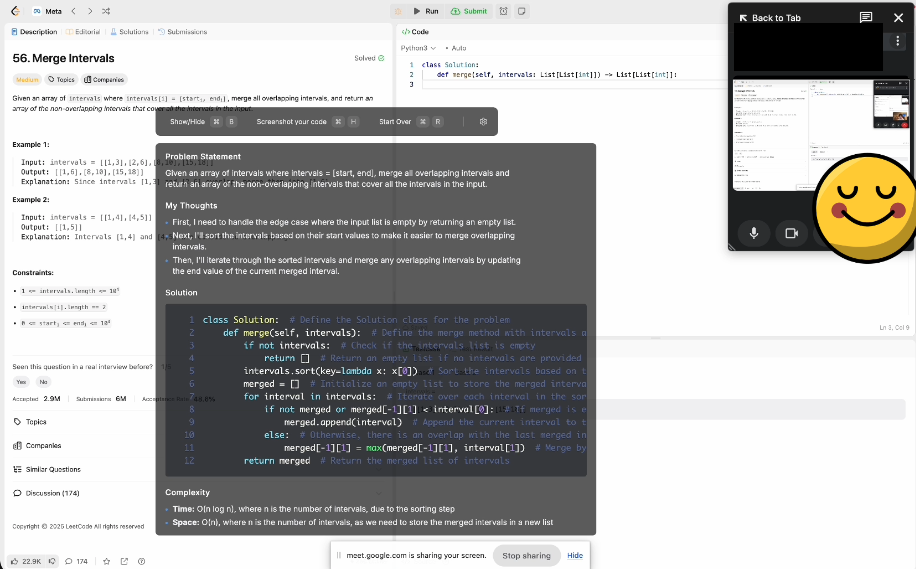
Task: Click the Constraints heading
Action: [33, 273]
